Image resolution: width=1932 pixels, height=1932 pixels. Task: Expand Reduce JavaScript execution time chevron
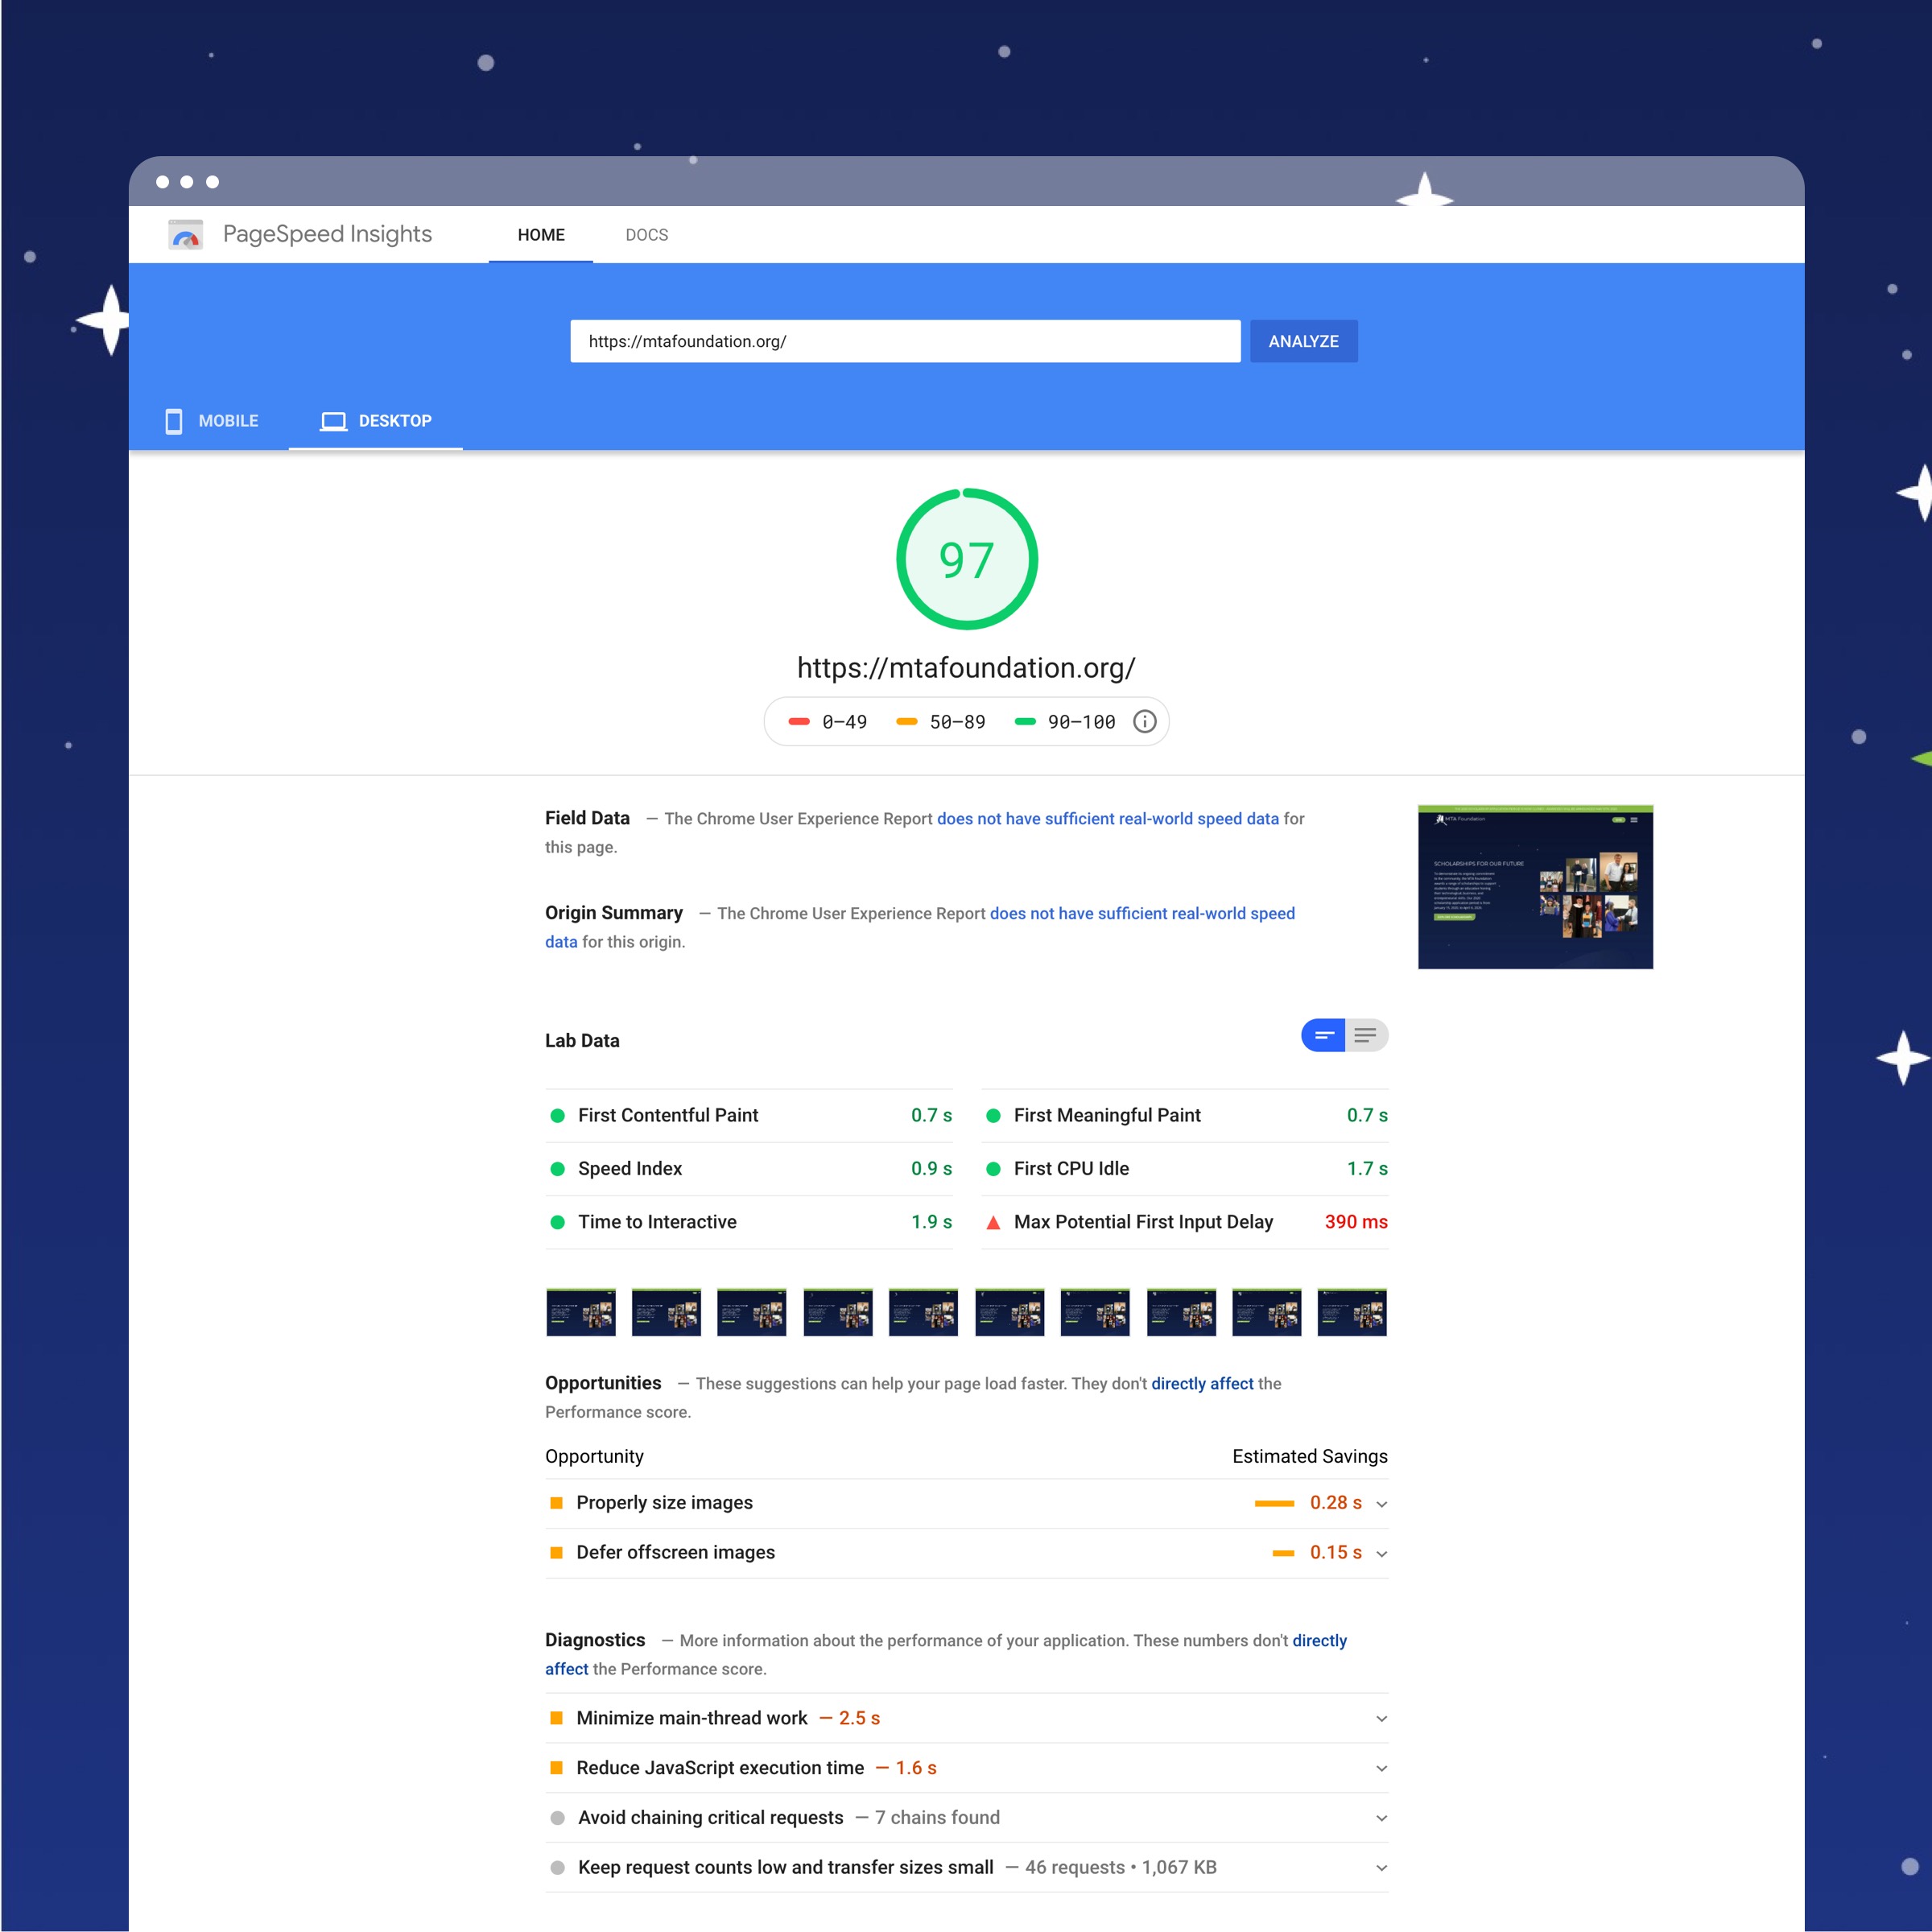1382,1769
